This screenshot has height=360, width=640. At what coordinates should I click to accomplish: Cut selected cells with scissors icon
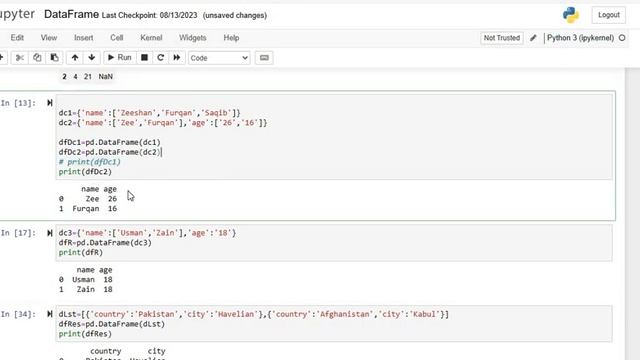pyautogui.click(x=19, y=58)
